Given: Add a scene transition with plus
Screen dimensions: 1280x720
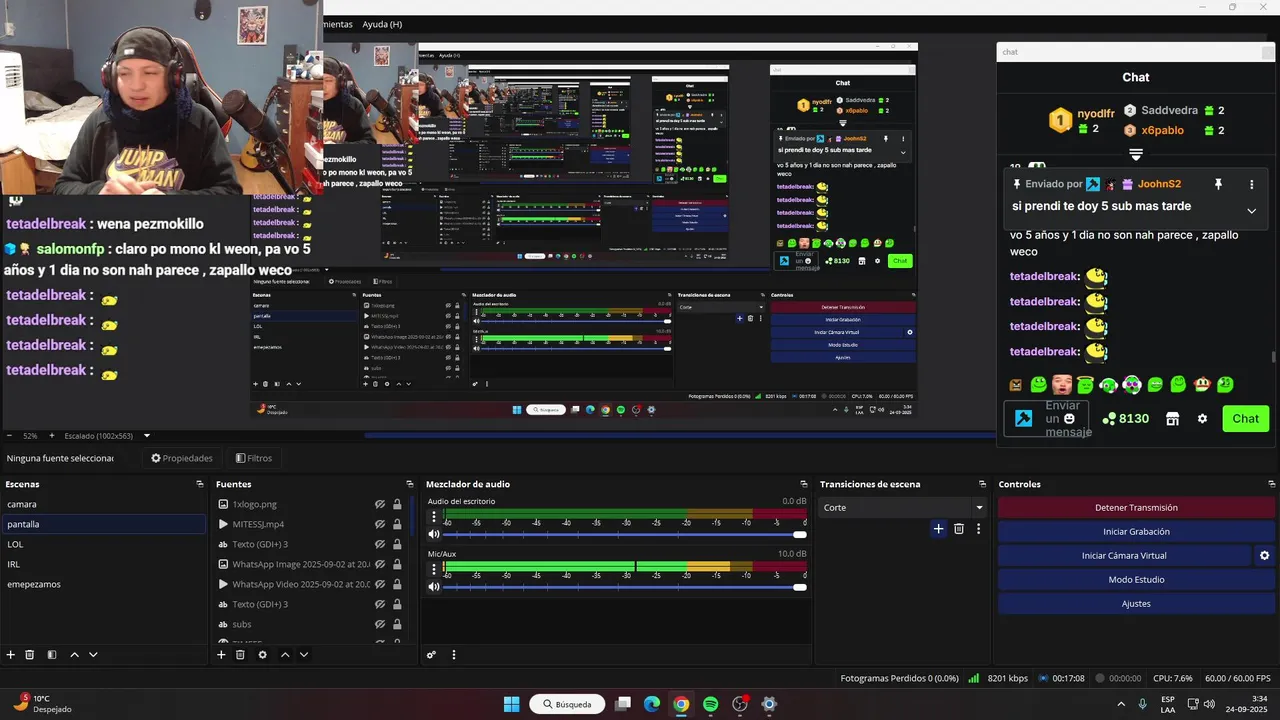Looking at the screenshot, I should [938, 529].
